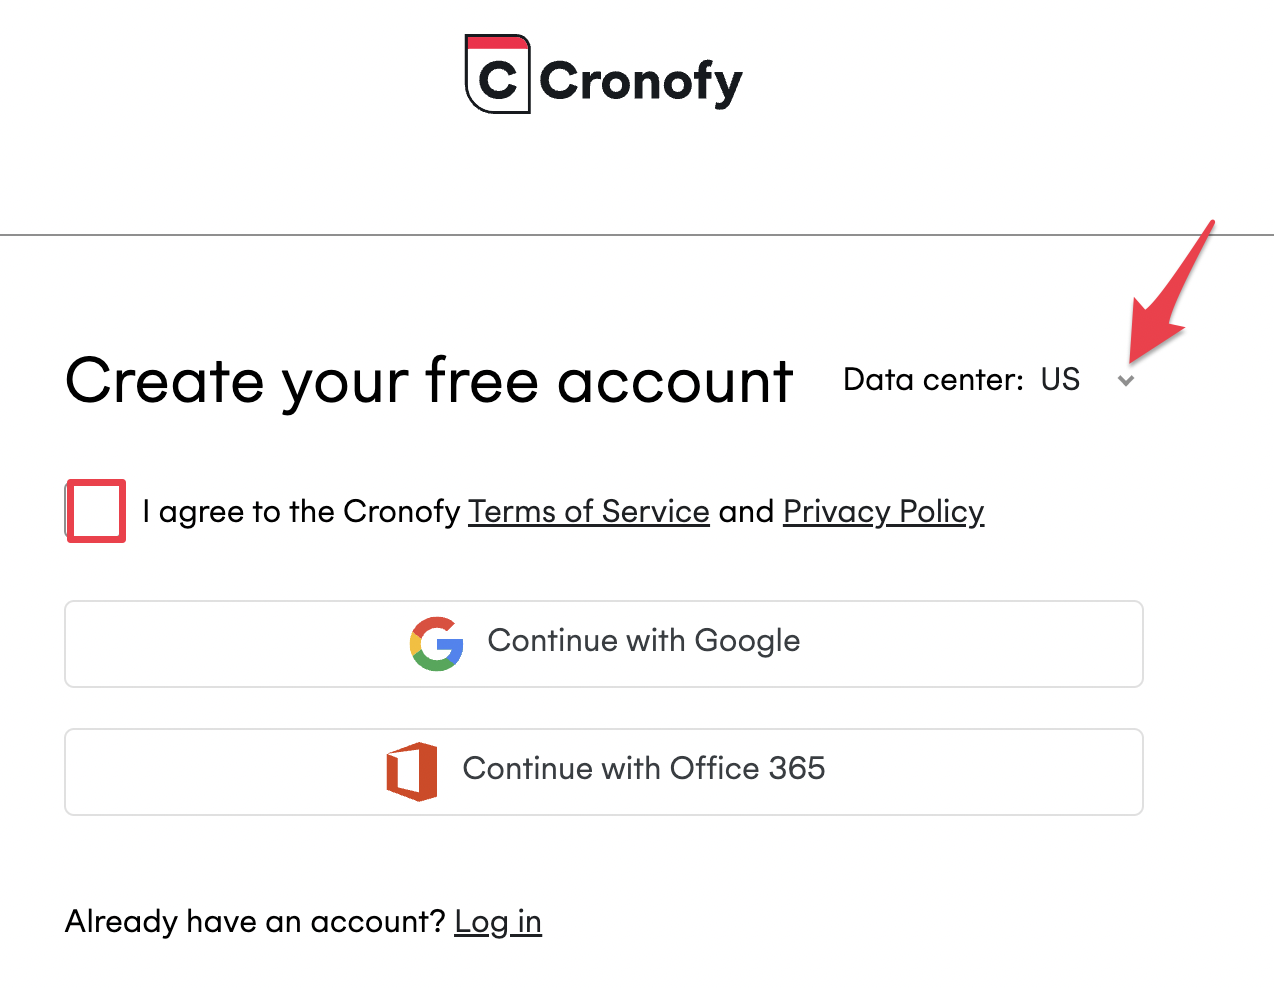
Task: Click the Google "G" logo icon
Action: [437, 644]
